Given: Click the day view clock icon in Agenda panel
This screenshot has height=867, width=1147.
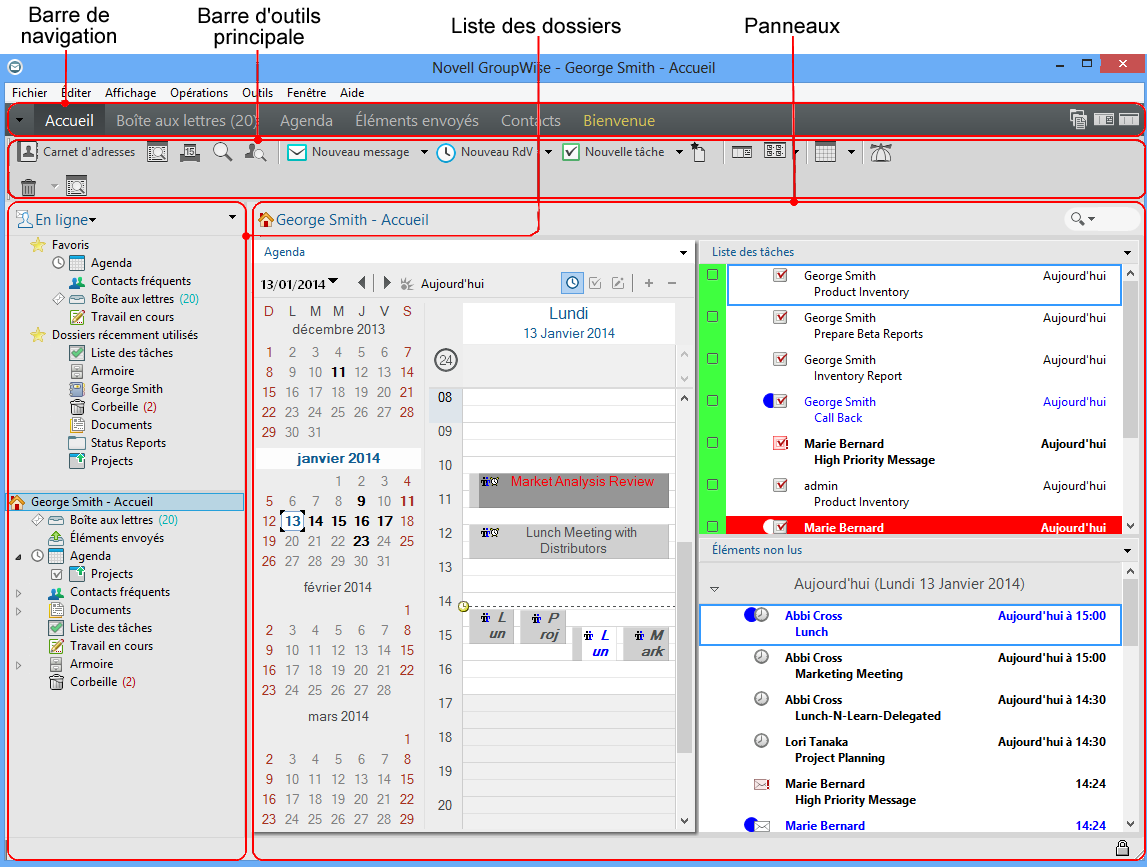Looking at the screenshot, I should click(x=572, y=283).
